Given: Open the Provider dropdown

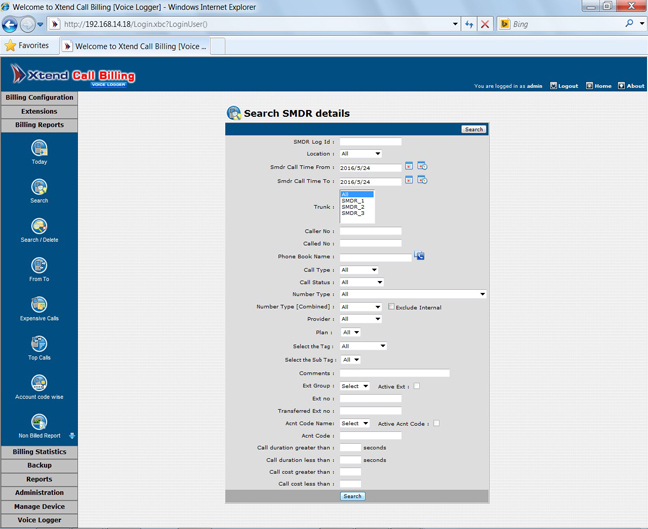Looking at the screenshot, I should pyautogui.click(x=361, y=319).
